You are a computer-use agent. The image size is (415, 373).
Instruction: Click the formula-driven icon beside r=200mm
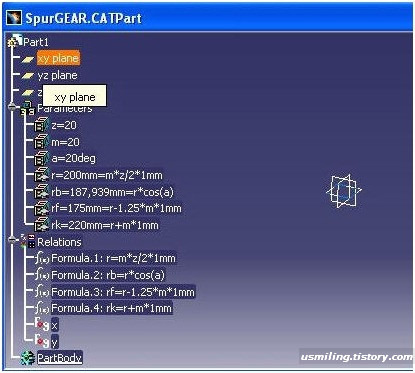(41, 175)
